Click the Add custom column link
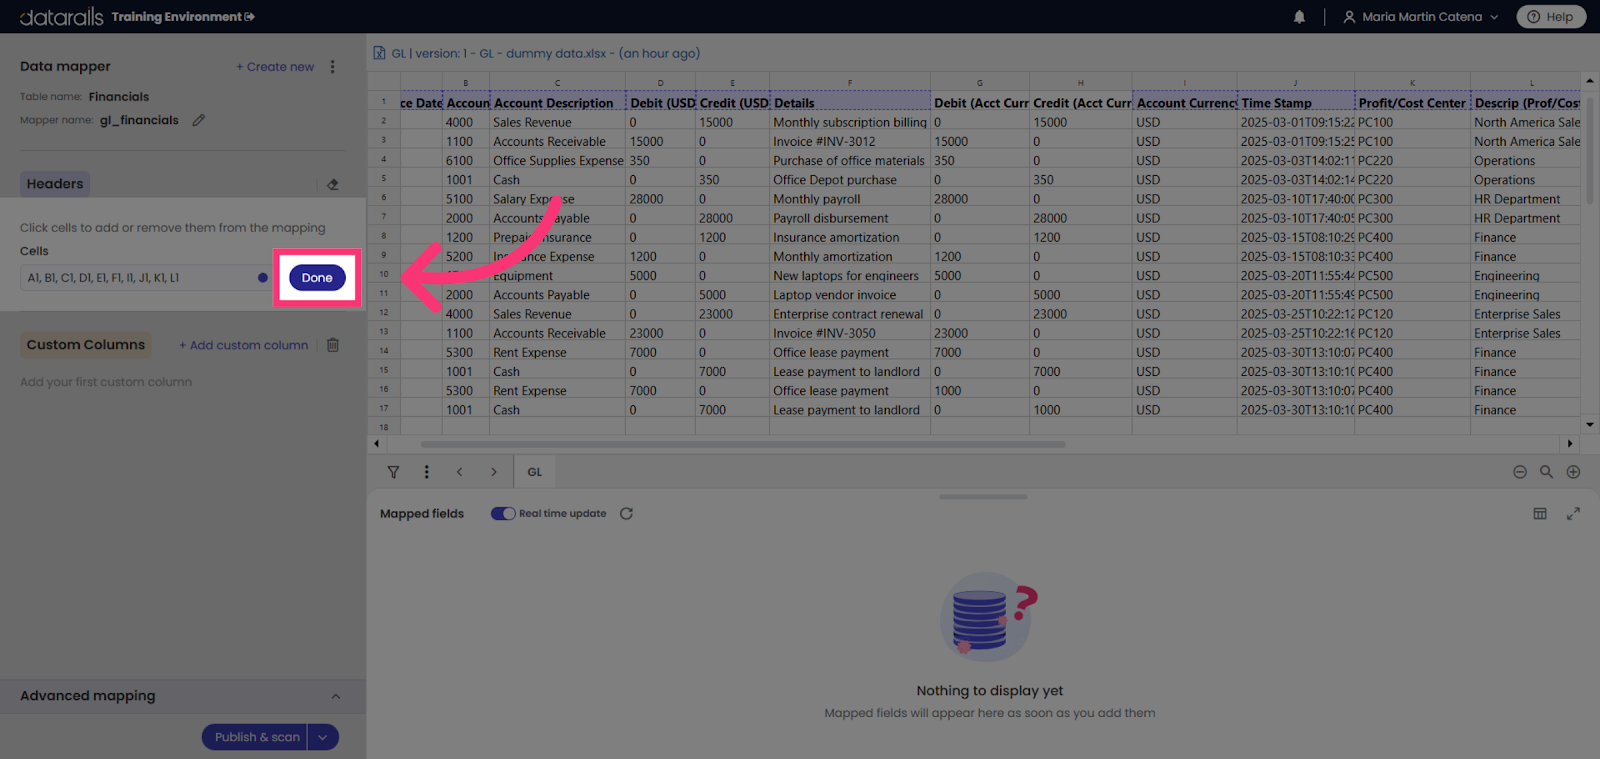The image size is (1600, 759). tap(244, 345)
